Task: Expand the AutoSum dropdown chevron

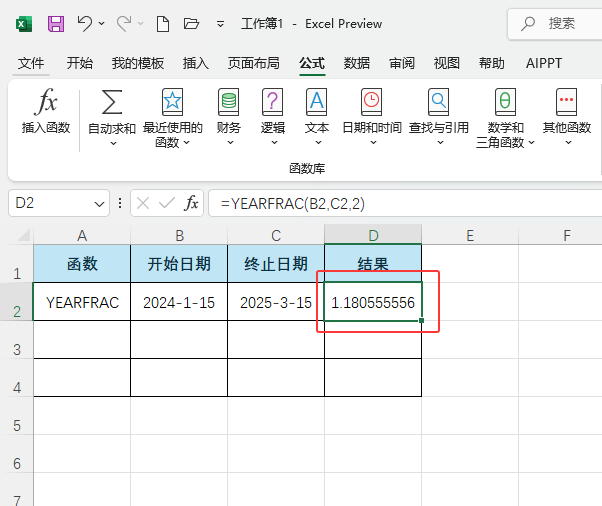Action: tap(113, 144)
